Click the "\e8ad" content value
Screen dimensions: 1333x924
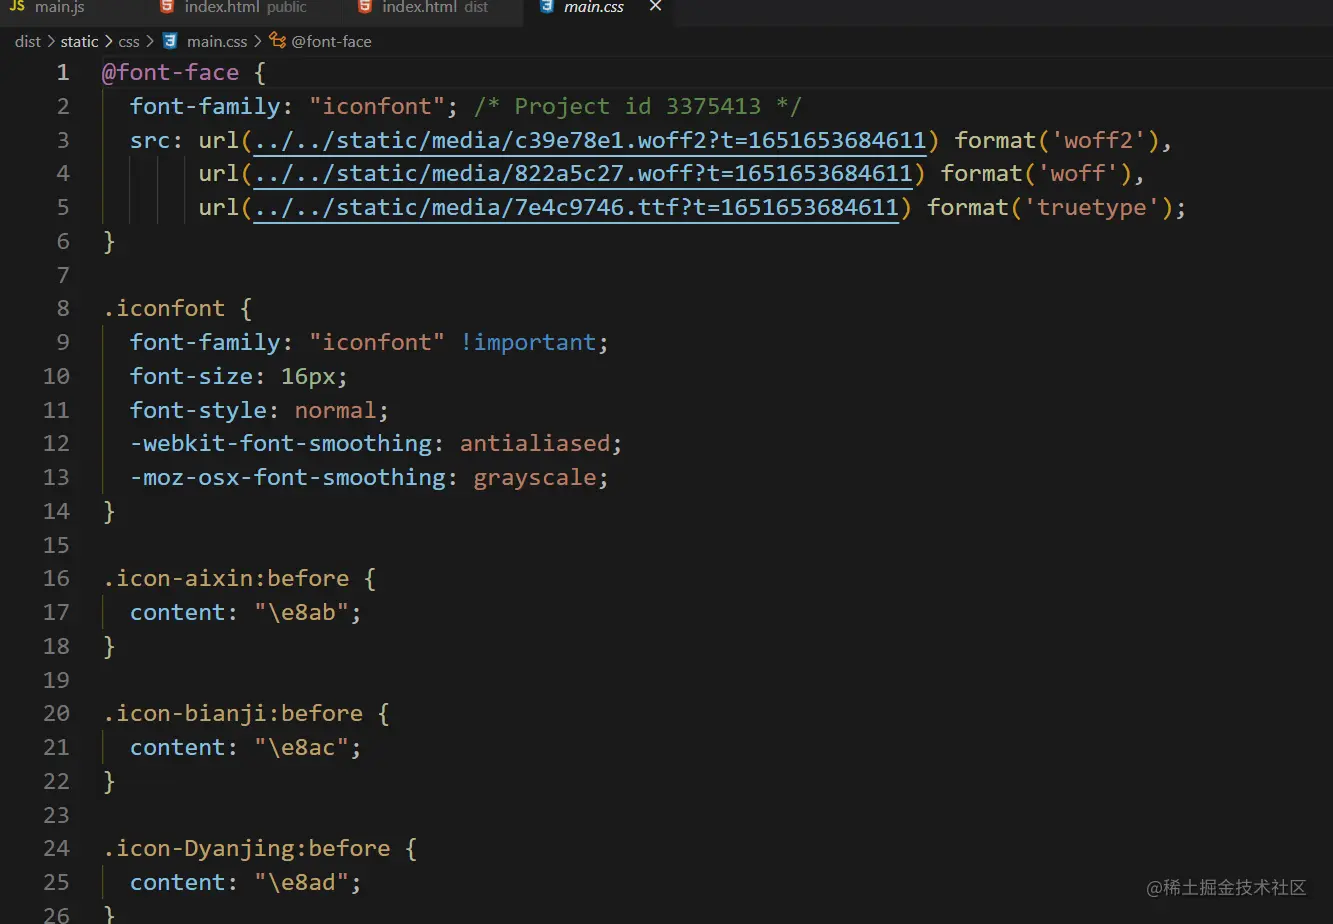301,883
